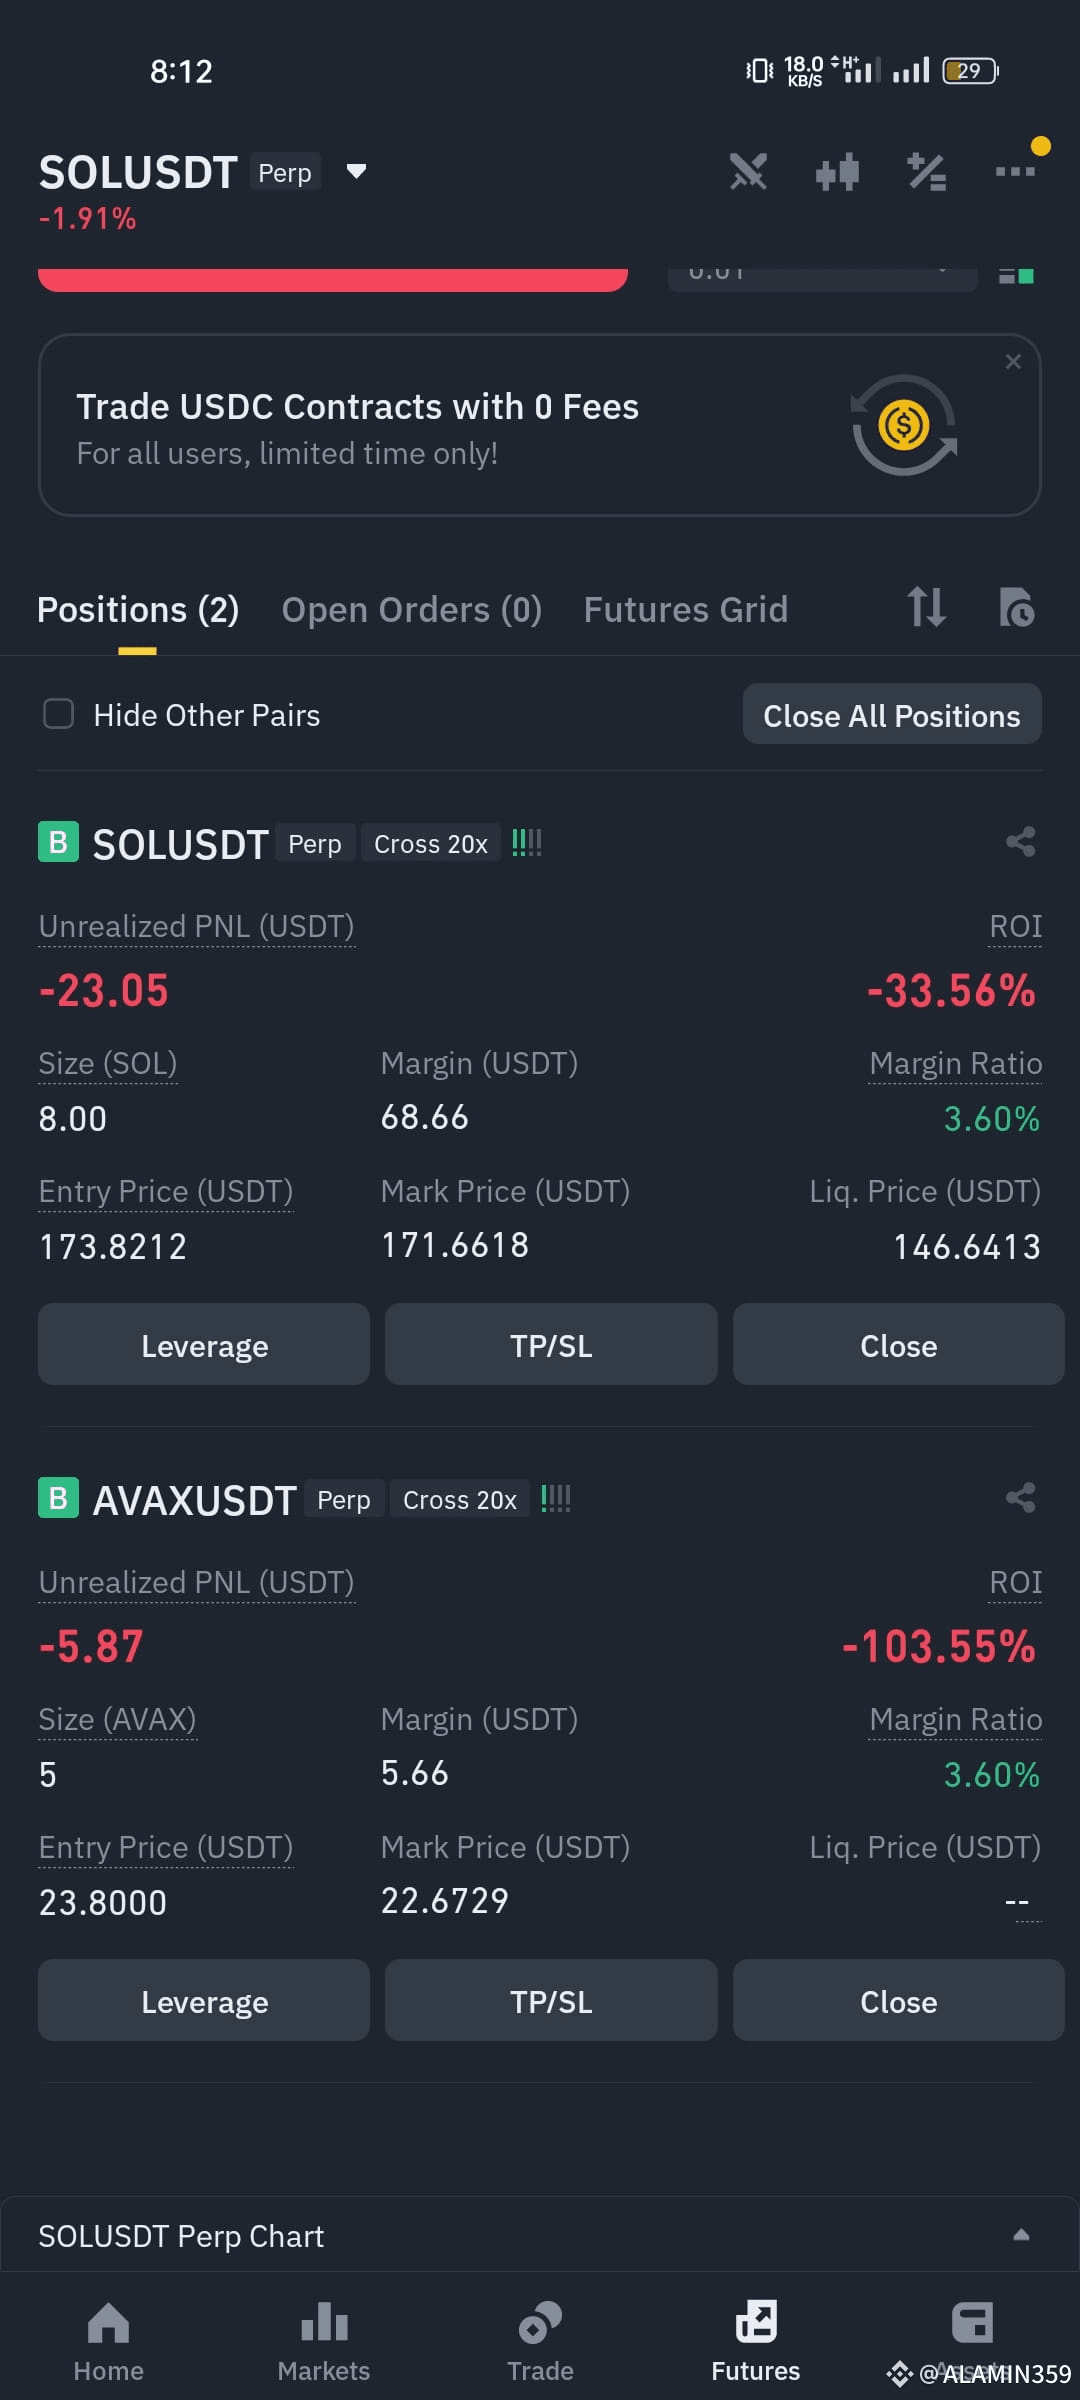Screen dimensions: 1080x2400
Task: Open the percentage calculator icon
Action: tap(927, 172)
